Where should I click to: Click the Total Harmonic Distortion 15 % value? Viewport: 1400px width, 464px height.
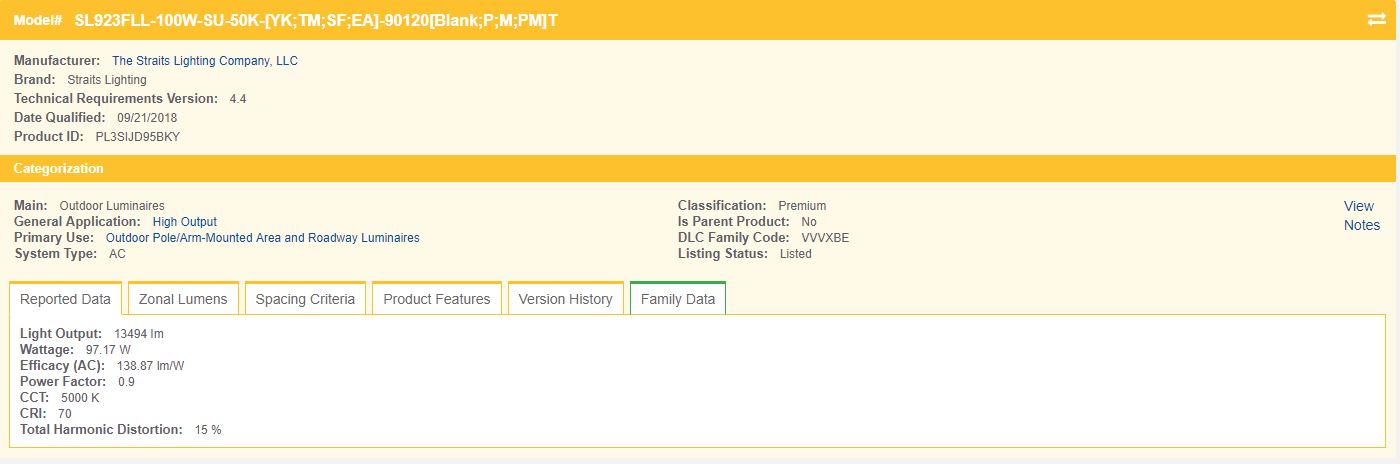[x=208, y=430]
